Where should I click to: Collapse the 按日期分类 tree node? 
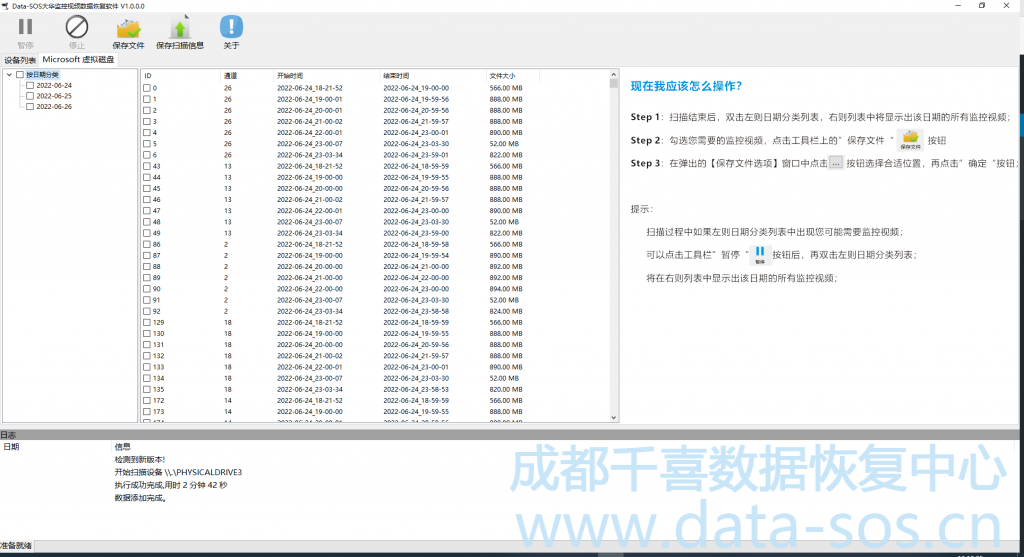pyautogui.click(x=9, y=75)
